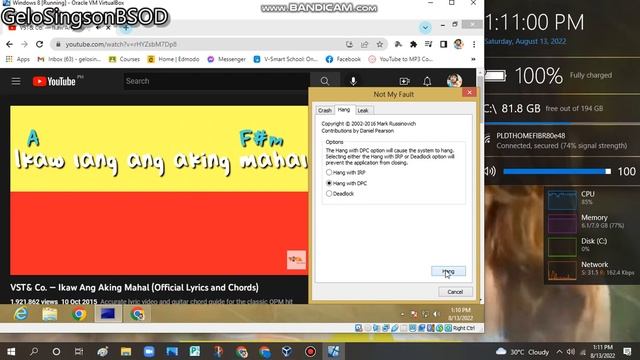Open the Chrome profile avatar
The height and width of the screenshot is (360, 640).
[x=458, y=44]
